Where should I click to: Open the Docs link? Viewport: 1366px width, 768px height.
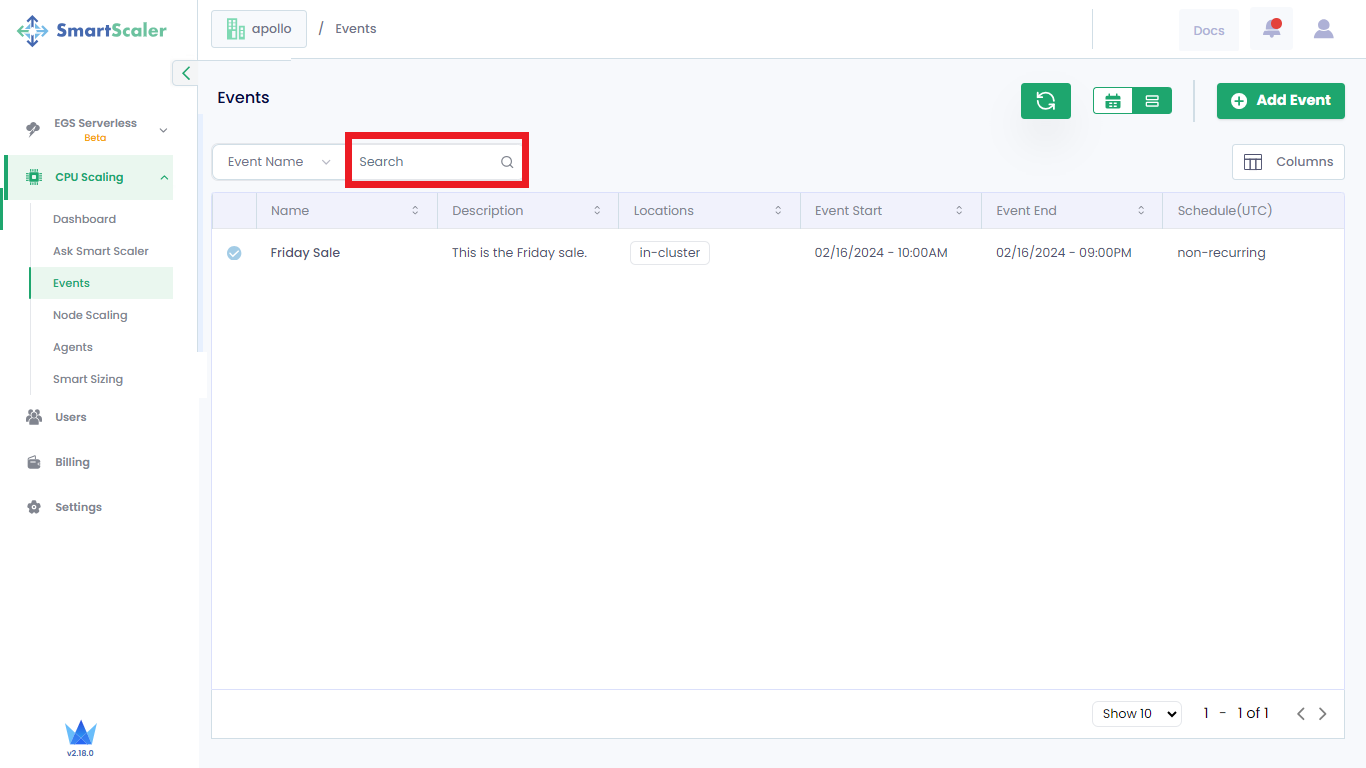(x=1208, y=30)
